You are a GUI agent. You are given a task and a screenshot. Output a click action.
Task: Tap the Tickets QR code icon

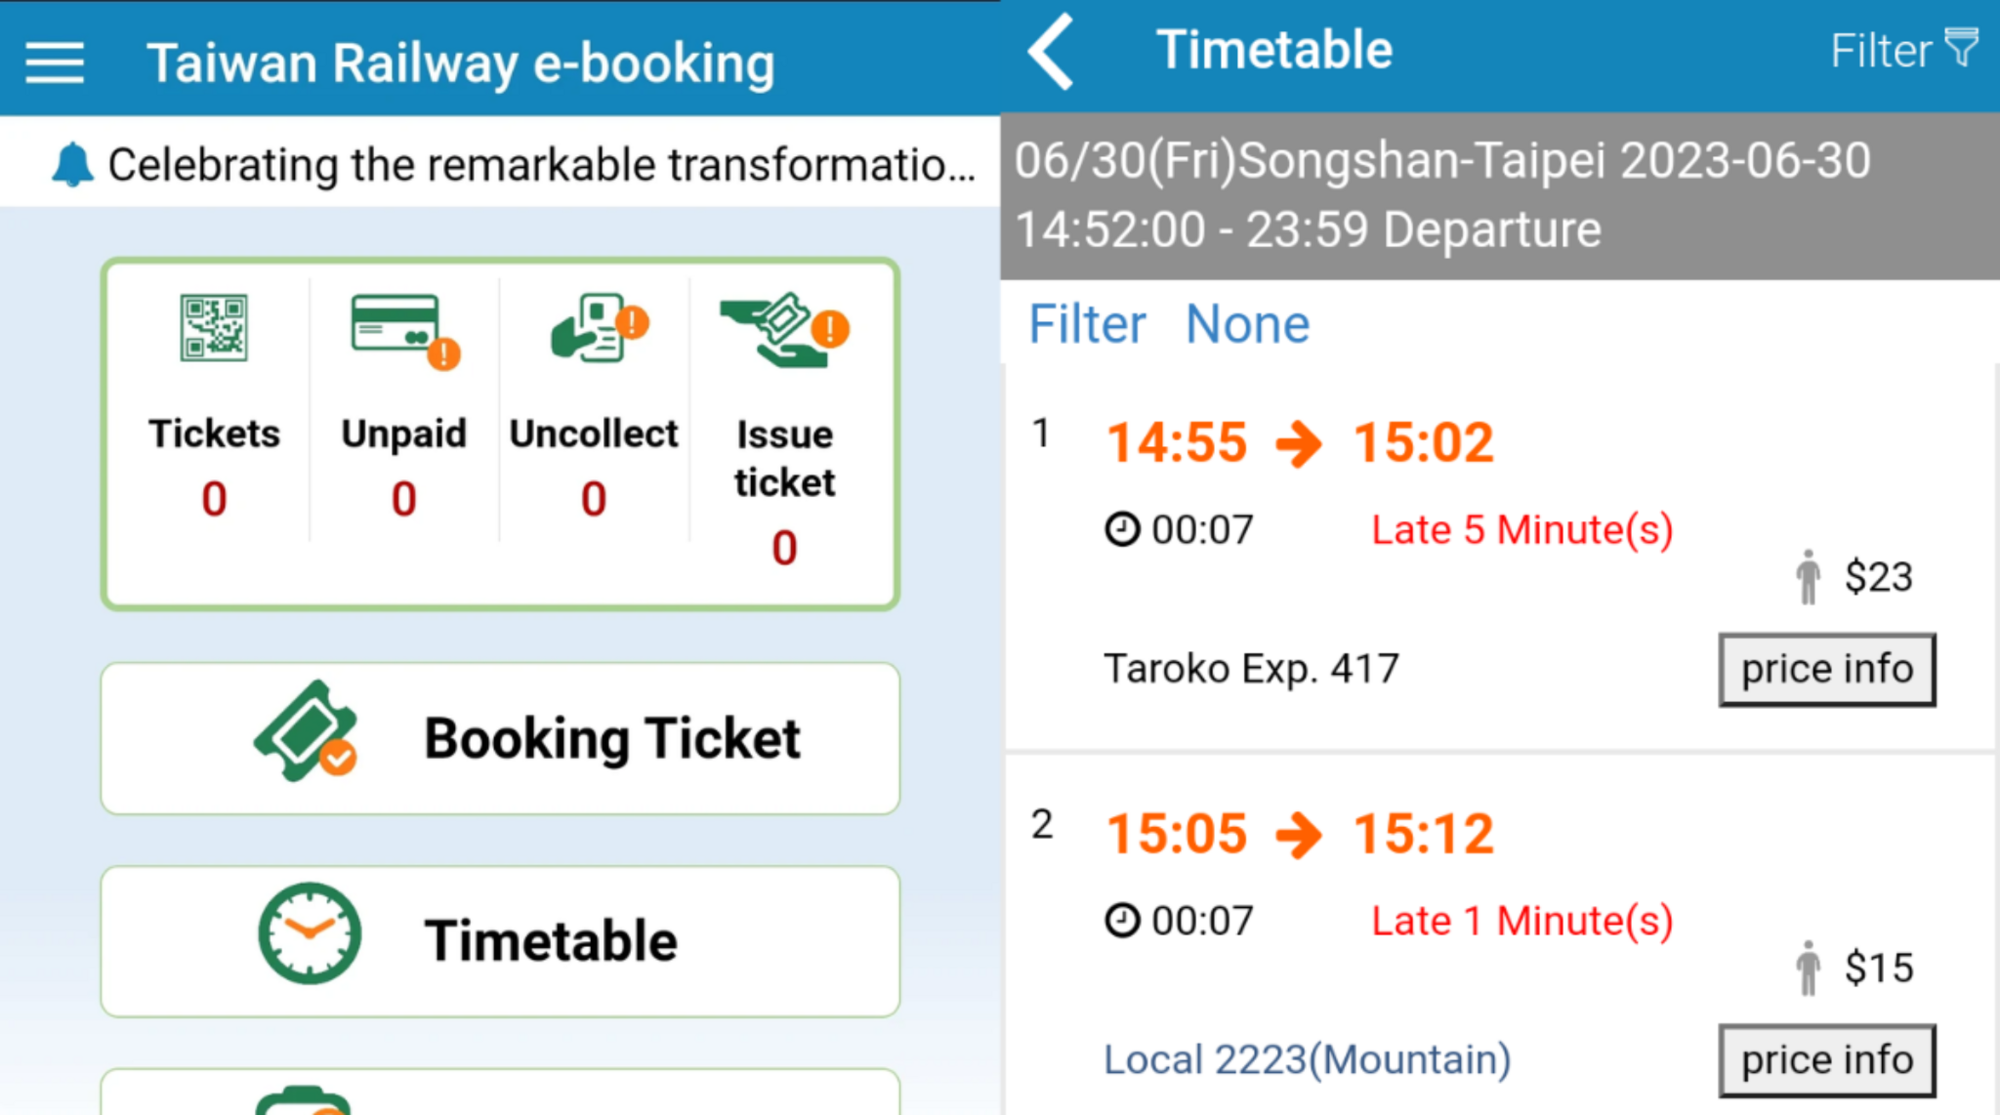click(x=212, y=330)
